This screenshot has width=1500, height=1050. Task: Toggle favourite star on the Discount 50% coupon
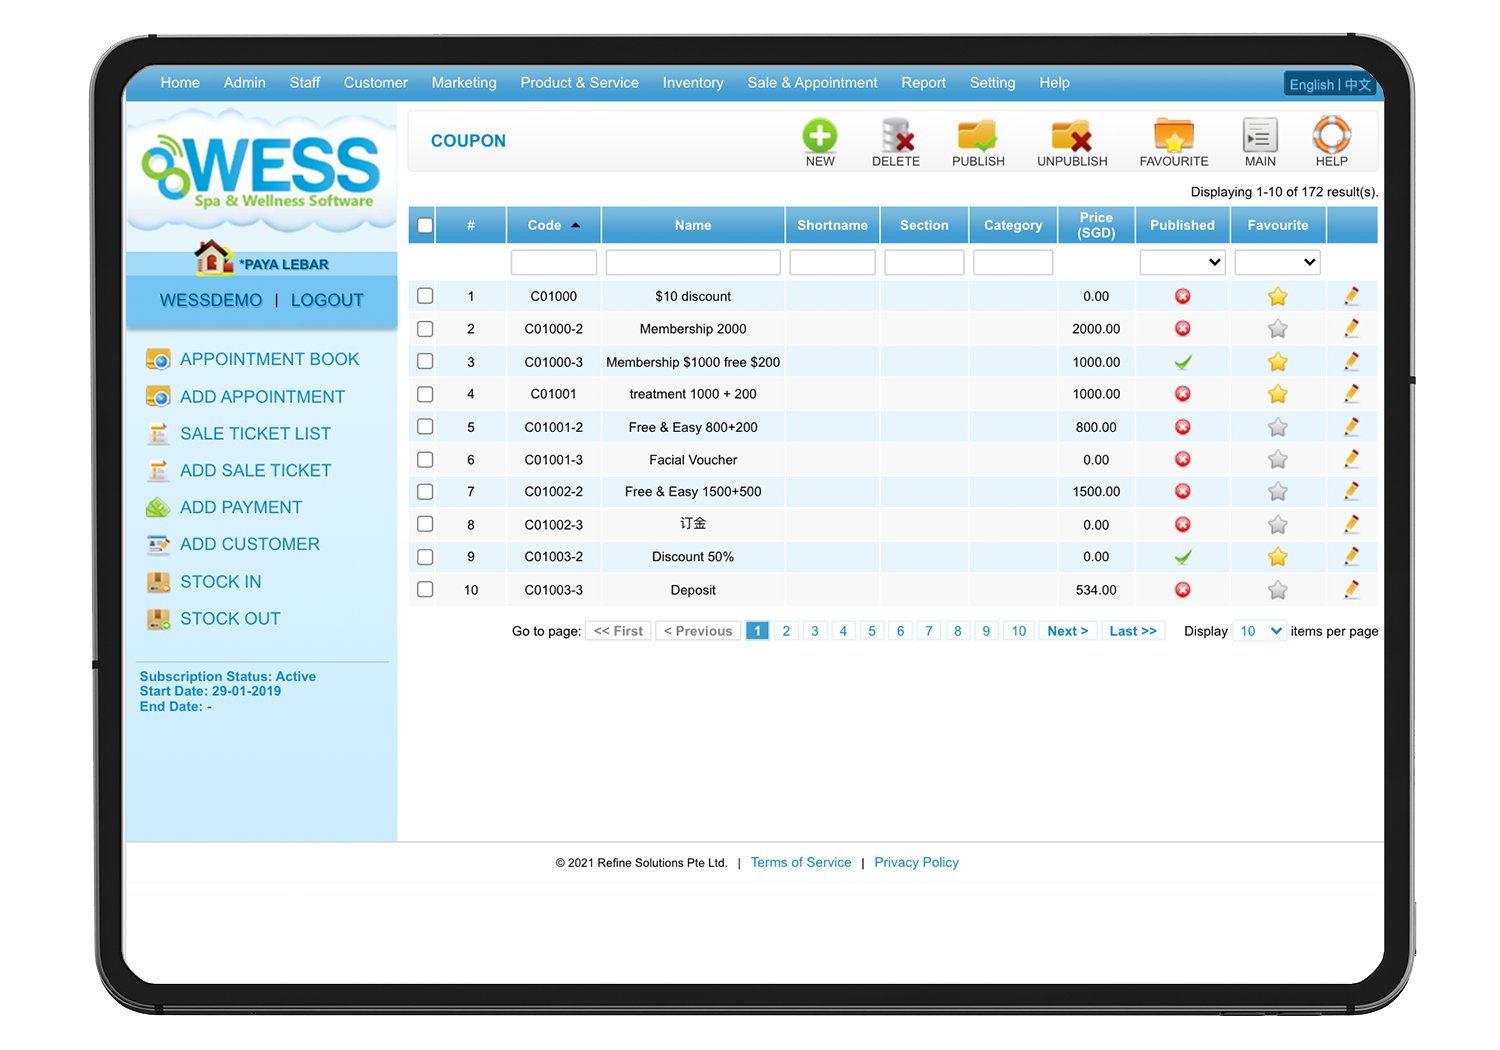1277,557
